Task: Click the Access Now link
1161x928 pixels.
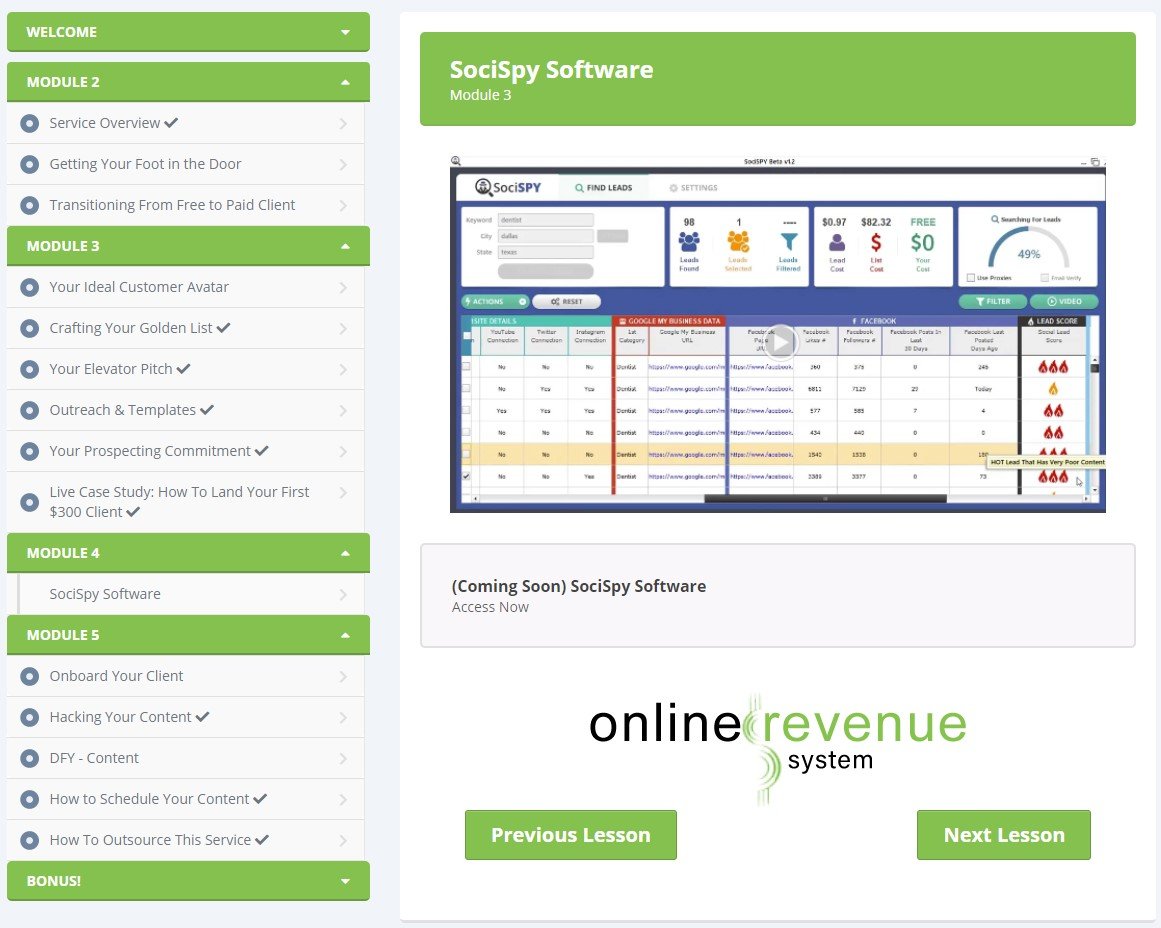Action: (490, 607)
